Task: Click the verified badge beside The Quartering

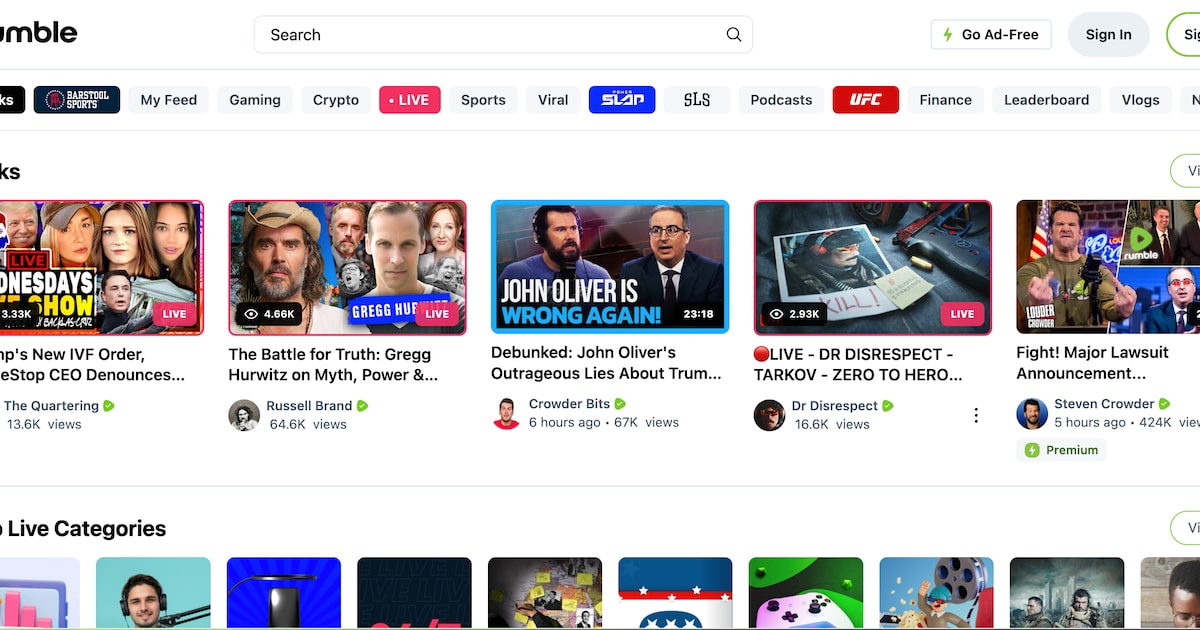Action: click(109, 406)
